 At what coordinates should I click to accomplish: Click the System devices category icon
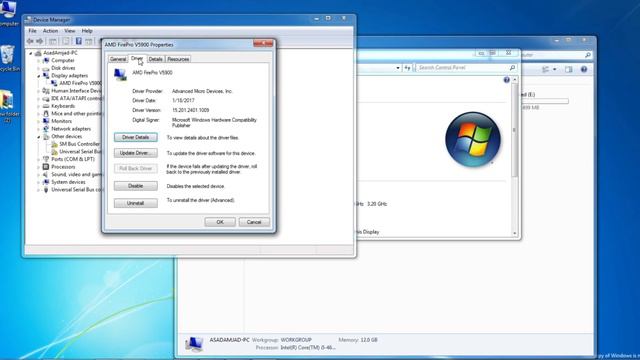pos(46,182)
